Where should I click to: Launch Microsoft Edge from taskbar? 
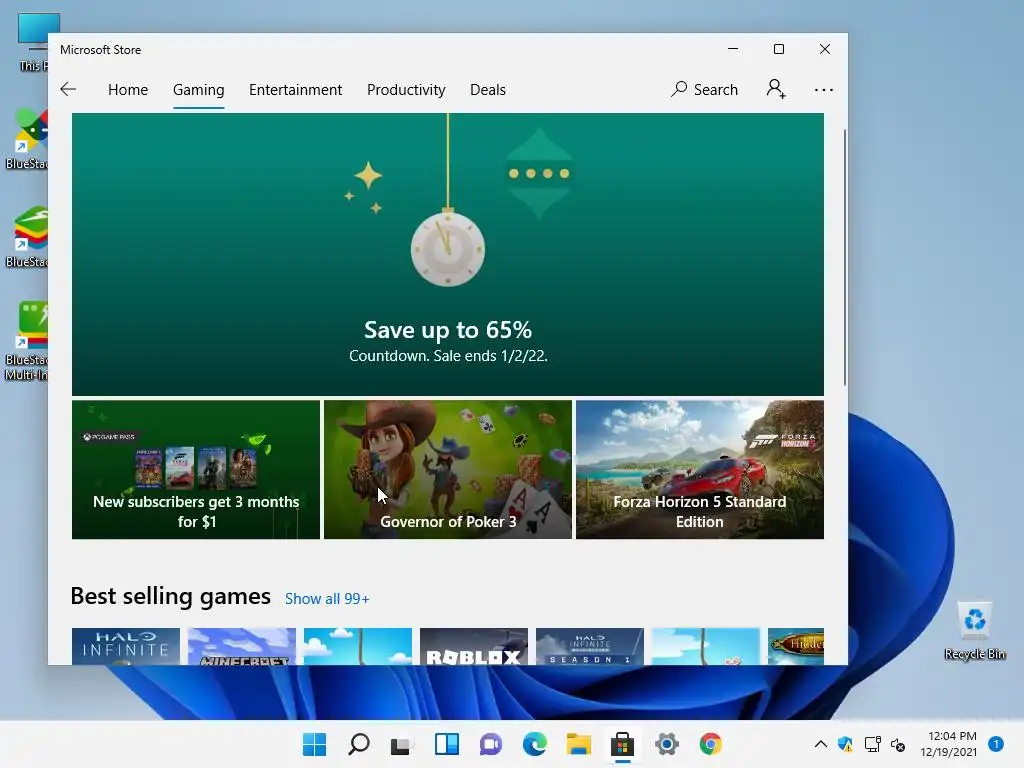tap(534, 744)
